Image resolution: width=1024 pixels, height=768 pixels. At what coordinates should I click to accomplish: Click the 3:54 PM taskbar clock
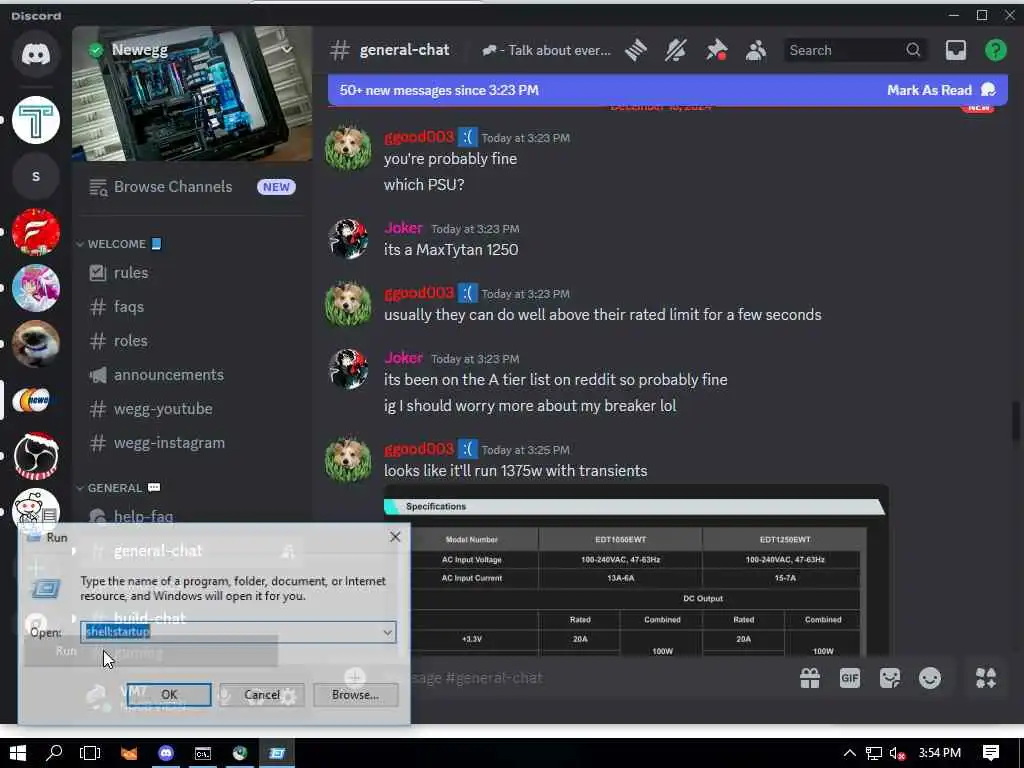[940, 753]
